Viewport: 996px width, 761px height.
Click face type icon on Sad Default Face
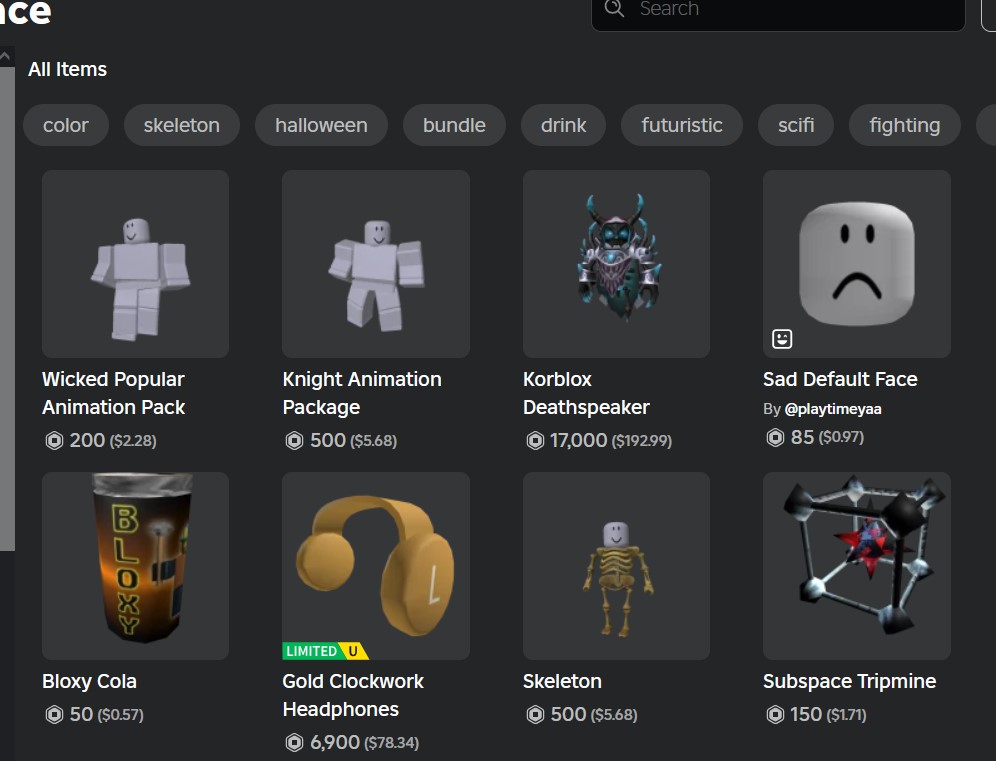(x=782, y=339)
